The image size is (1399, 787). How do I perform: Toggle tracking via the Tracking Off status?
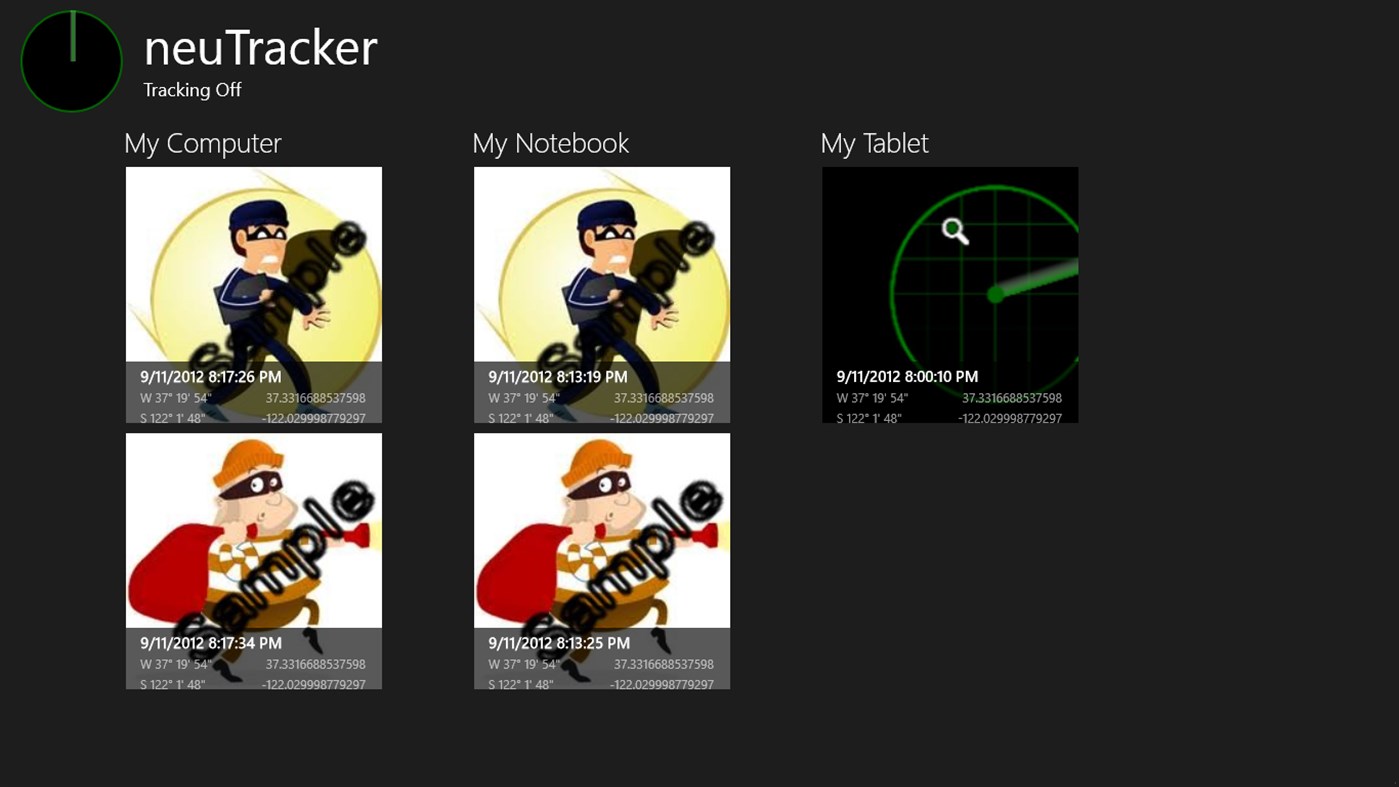pyautogui.click(x=192, y=89)
